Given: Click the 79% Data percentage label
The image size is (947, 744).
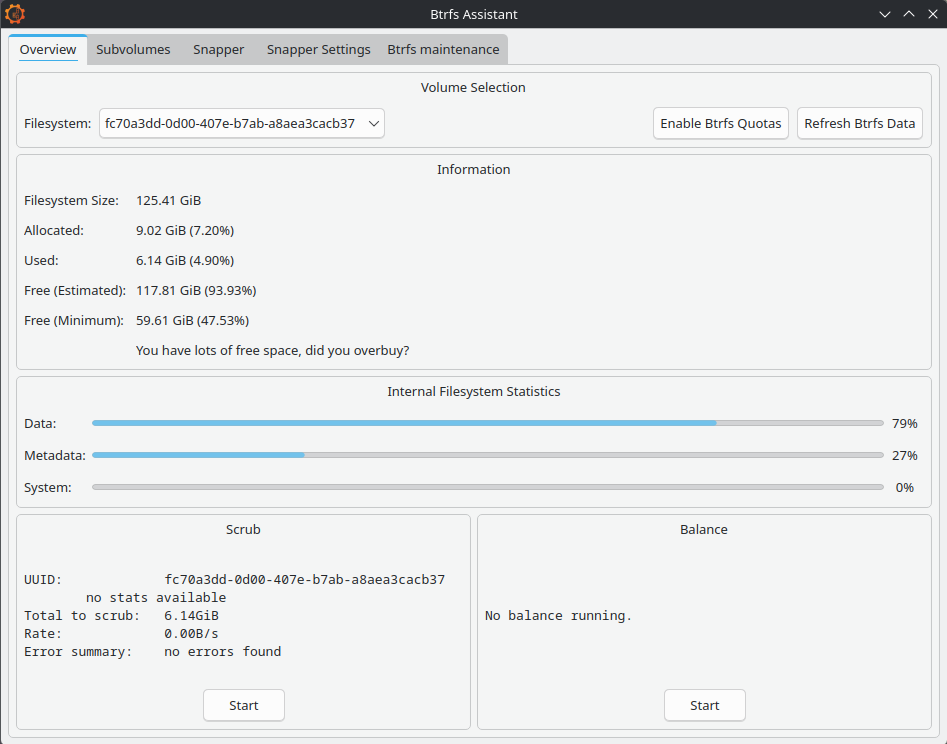Looking at the screenshot, I should pos(904,423).
